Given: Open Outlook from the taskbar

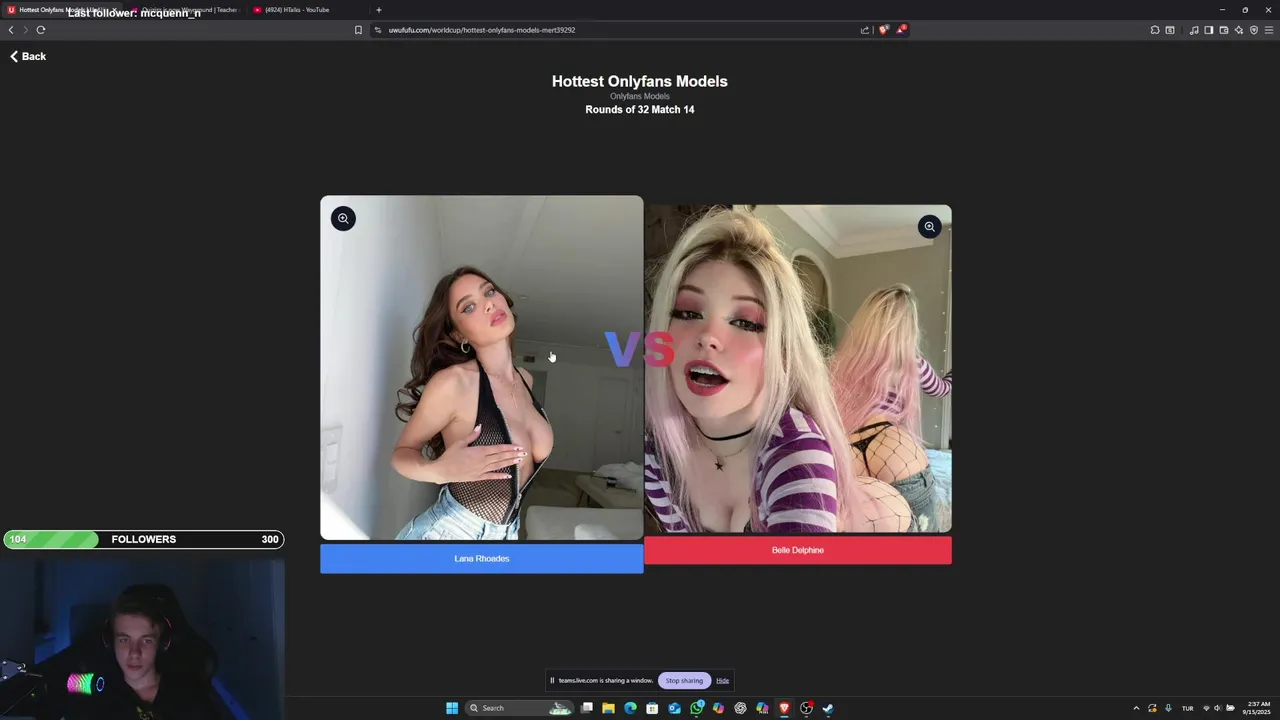Looking at the screenshot, I should (x=674, y=708).
